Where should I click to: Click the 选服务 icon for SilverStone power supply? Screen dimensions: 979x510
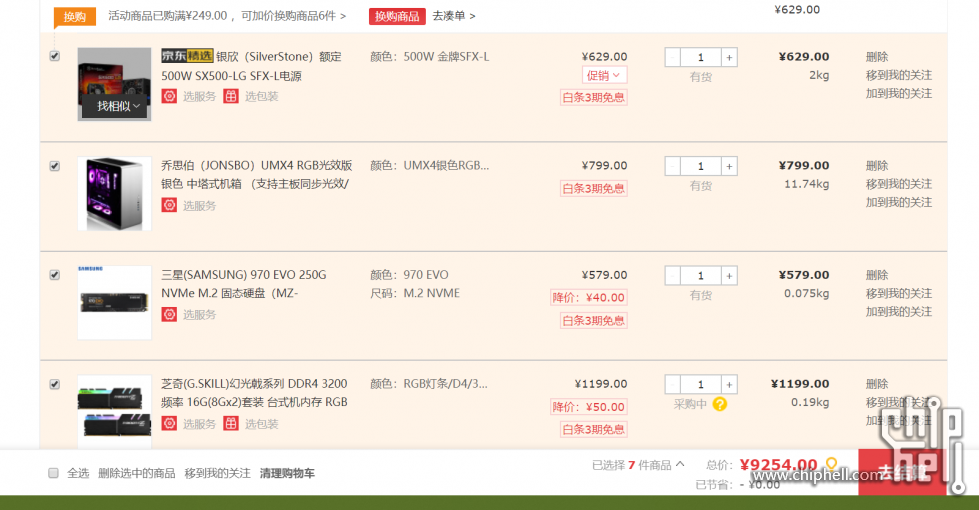pyautogui.click(x=169, y=96)
